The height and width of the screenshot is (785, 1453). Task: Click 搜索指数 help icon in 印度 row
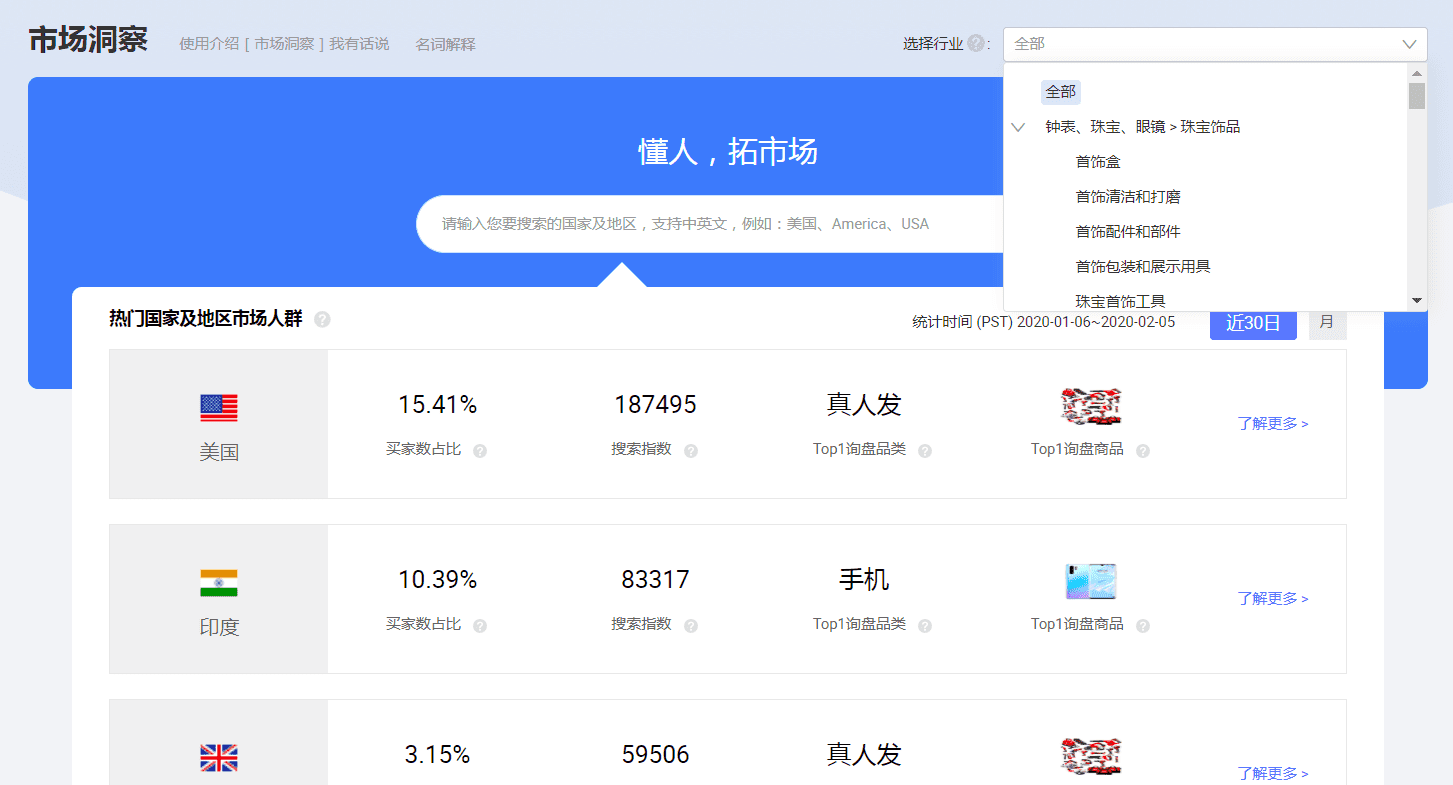coord(691,626)
